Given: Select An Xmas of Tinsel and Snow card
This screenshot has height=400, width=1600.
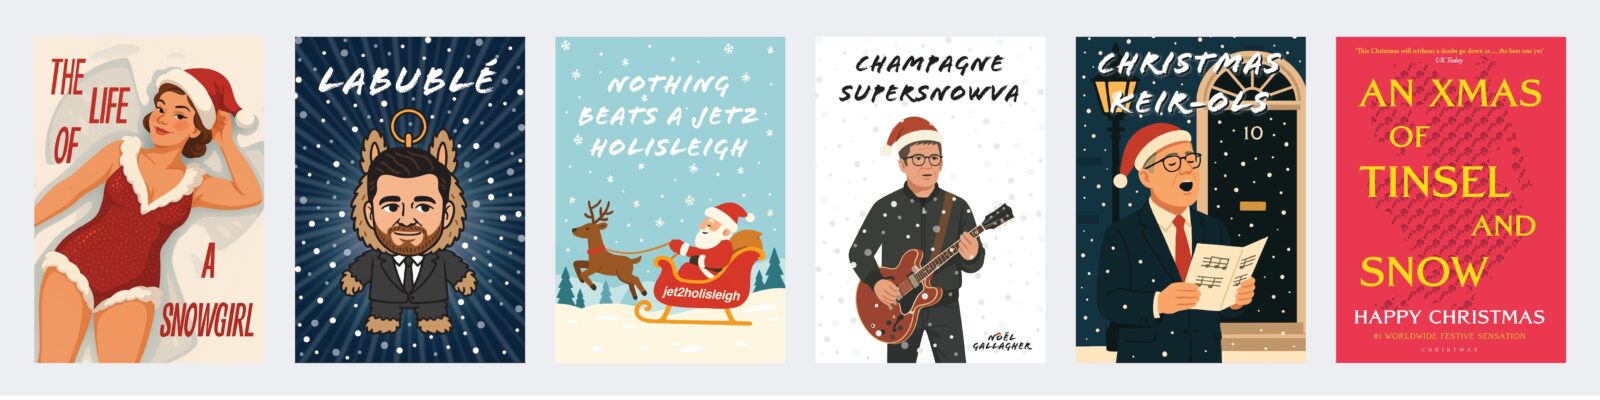Looking at the screenshot, I should [1451, 200].
